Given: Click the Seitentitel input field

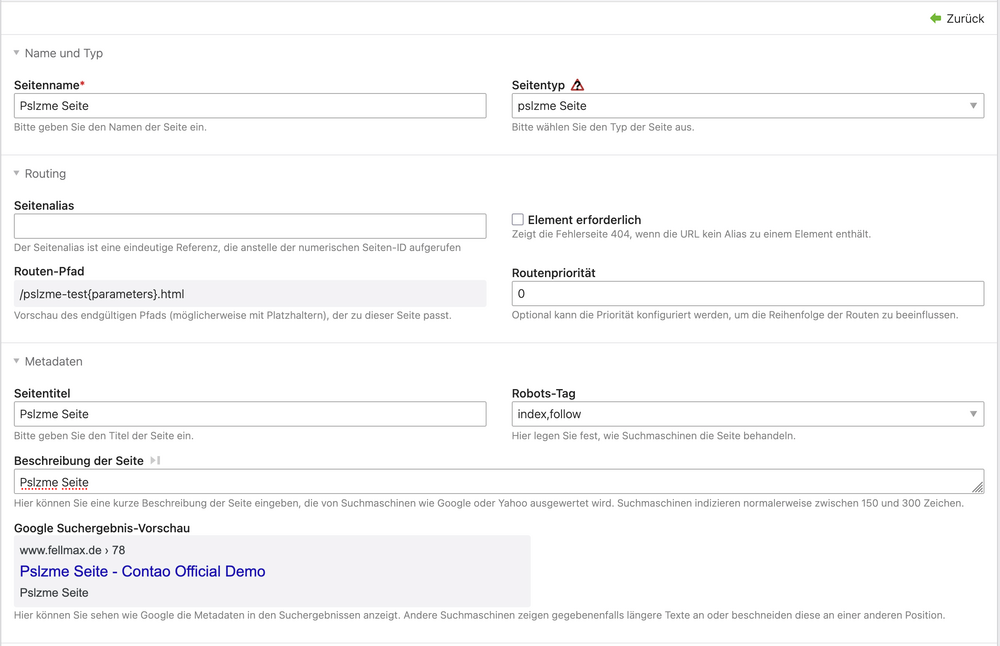Looking at the screenshot, I should click(250, 414).
